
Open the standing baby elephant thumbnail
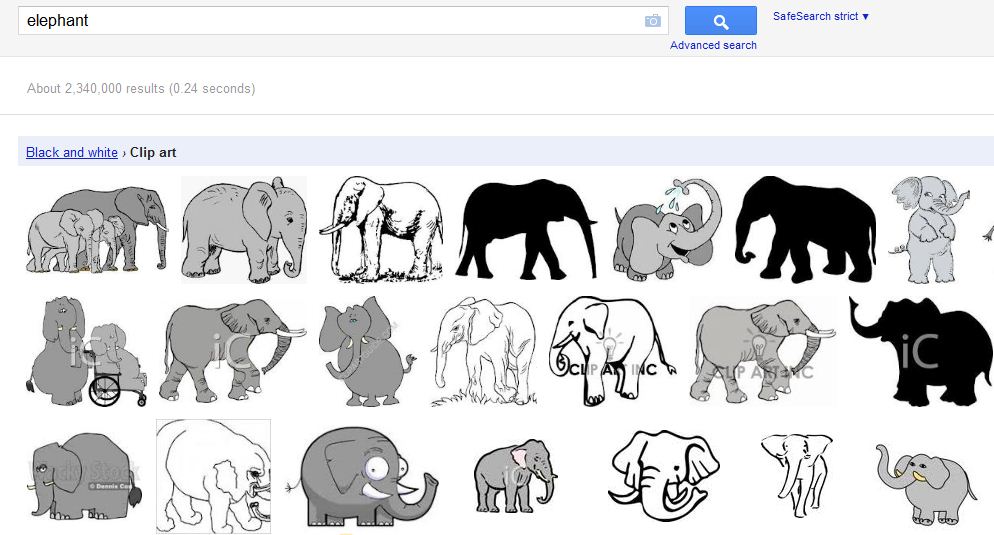(x=930, y=228)
